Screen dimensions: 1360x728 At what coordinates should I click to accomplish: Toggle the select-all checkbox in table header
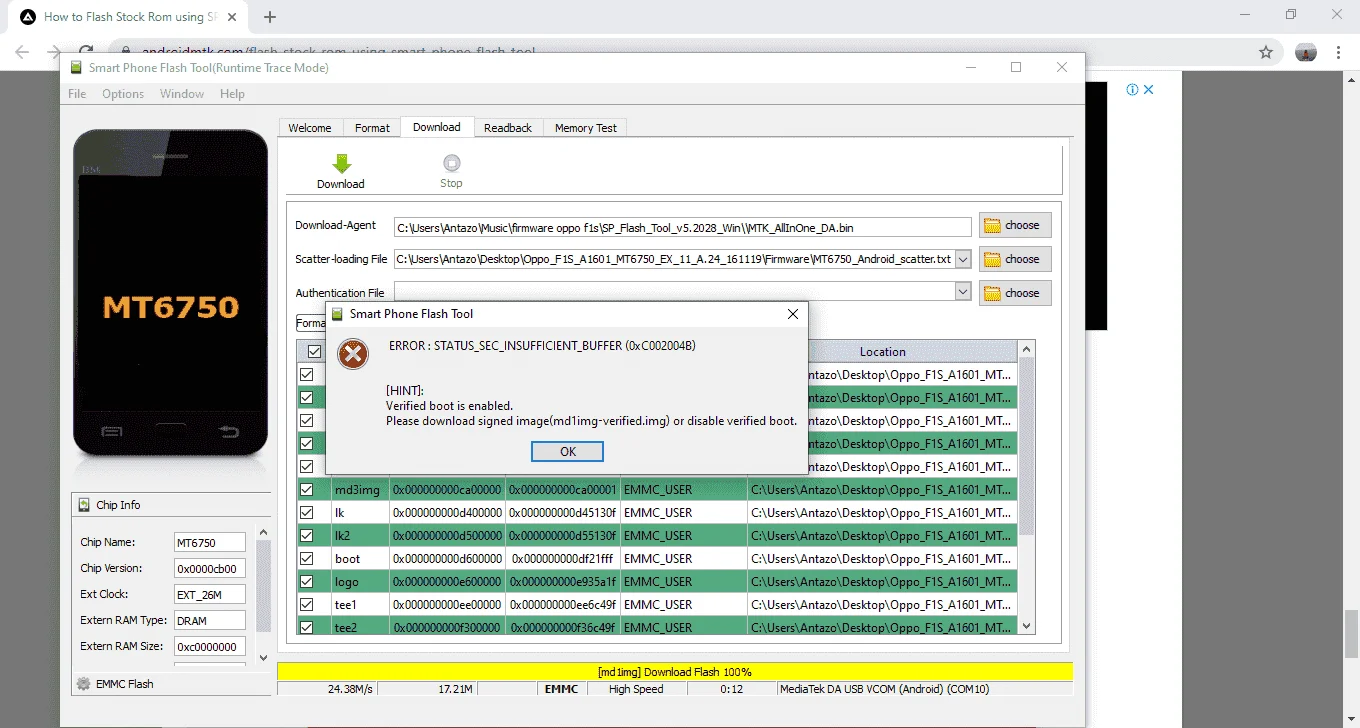(x=314, y=352)
